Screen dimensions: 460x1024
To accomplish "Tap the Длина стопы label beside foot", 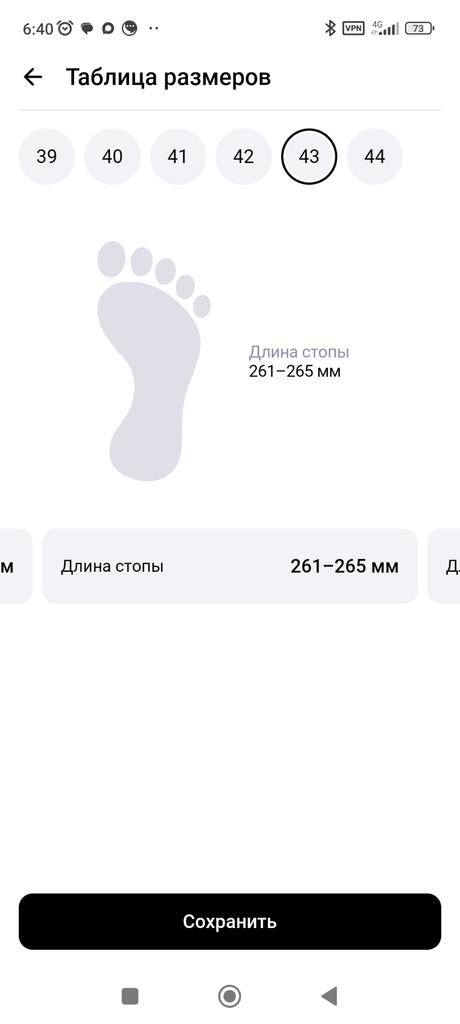I will point(299,352).
